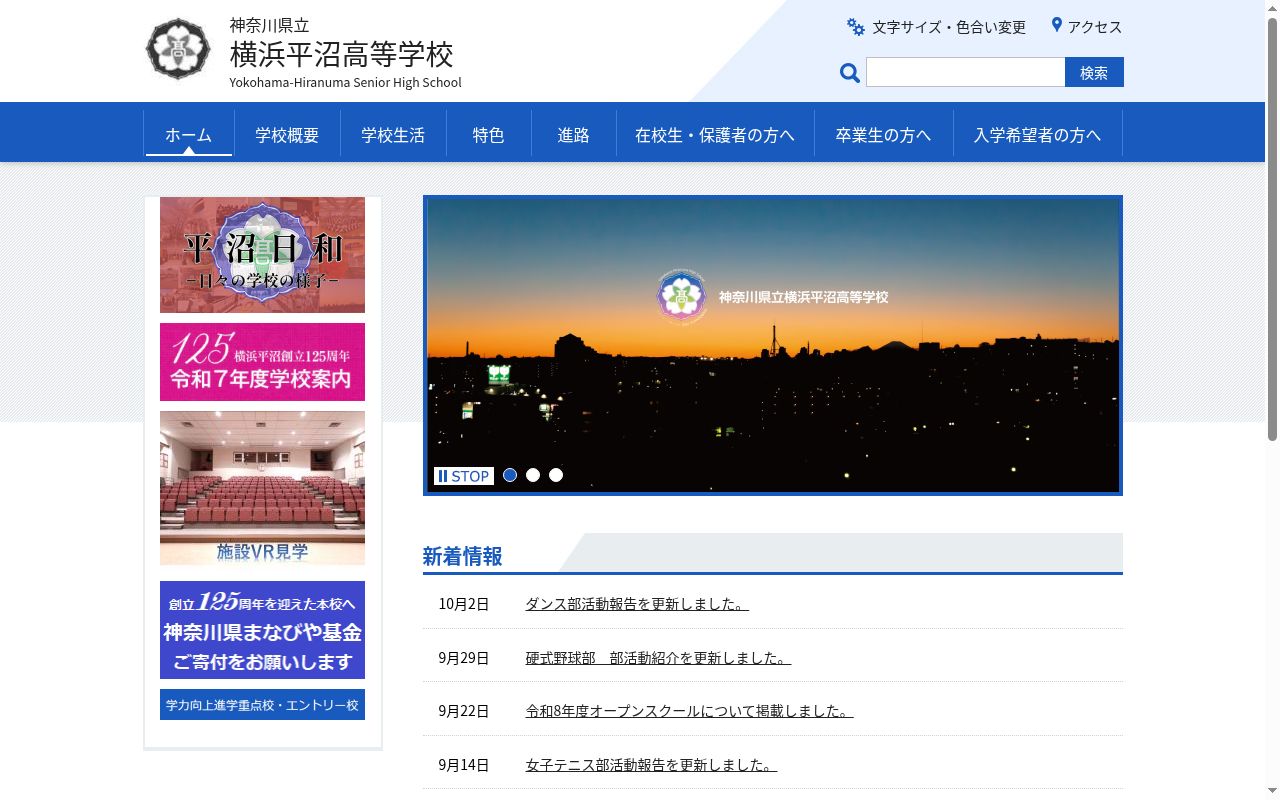This screenshot has height=800, width=1280.
Task: Open the 文字サイズ・色合い変更 settings link
Action: pyautogui.click(x=949, y=27)
